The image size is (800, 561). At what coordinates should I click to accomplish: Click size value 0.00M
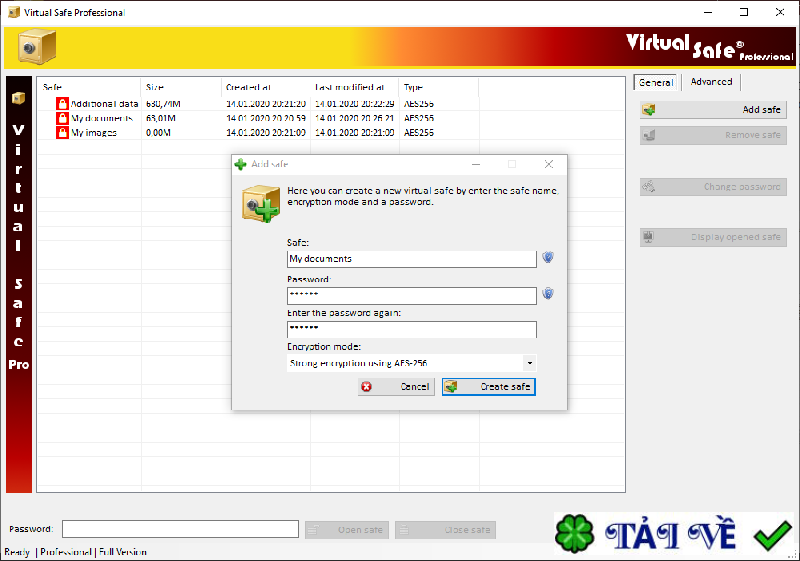coord(158,133)
